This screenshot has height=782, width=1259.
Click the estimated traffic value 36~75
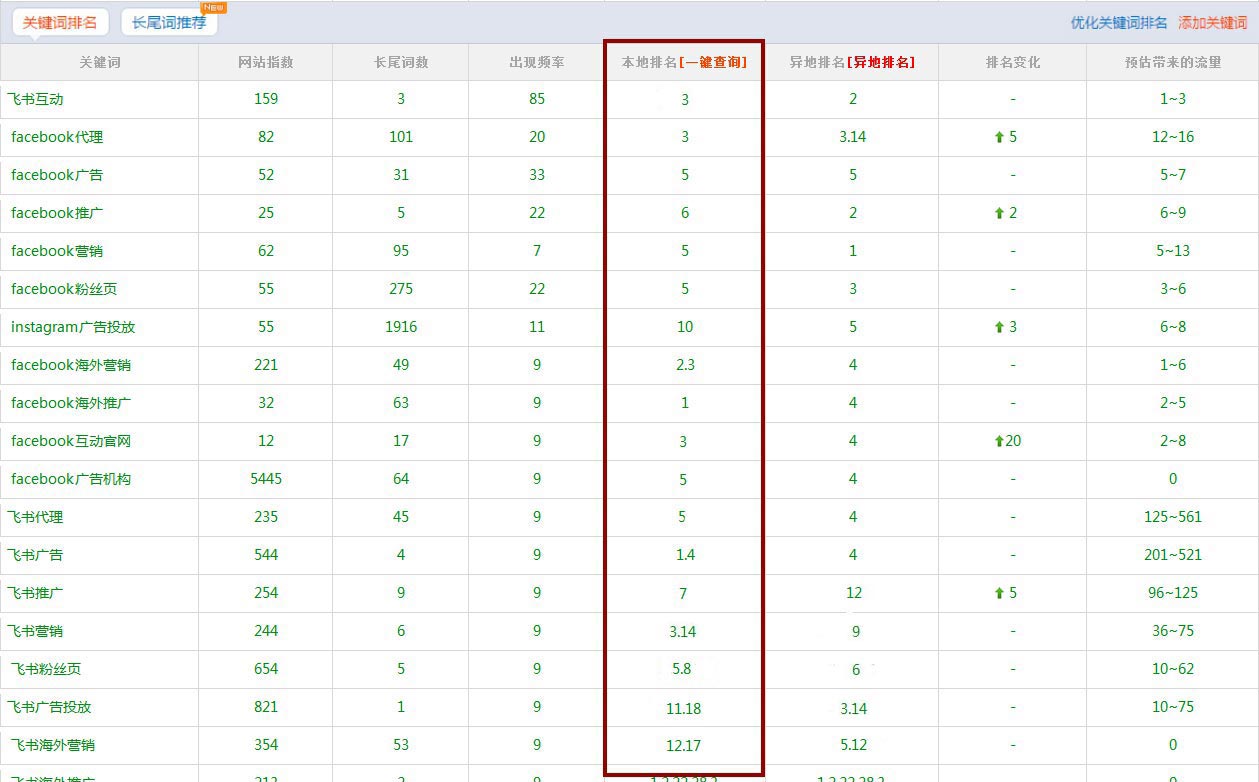pos(1173,631)
